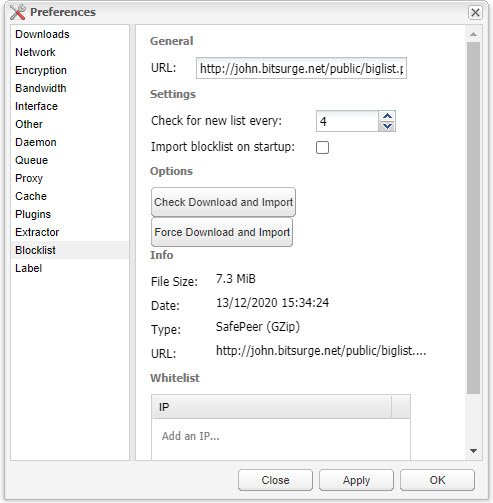
Task: Confirm preferences with OK
Action: pyautogui.click(x=437, y=480)
